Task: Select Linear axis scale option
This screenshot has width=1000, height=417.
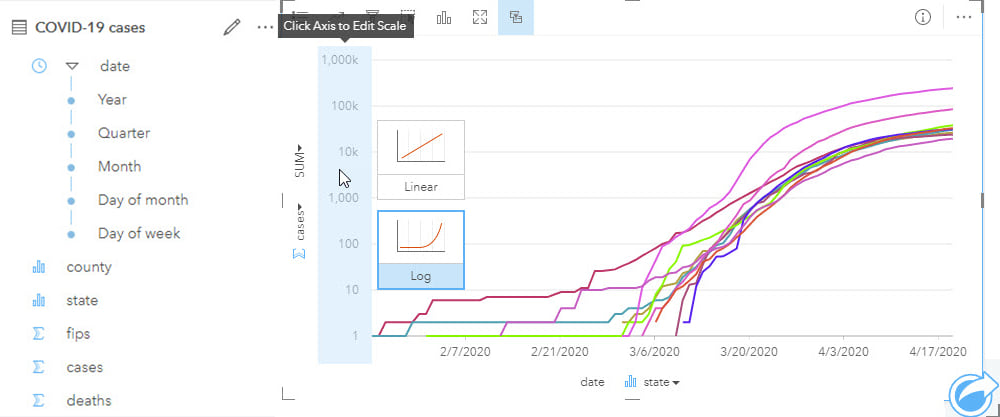Action: pos(420,159)
